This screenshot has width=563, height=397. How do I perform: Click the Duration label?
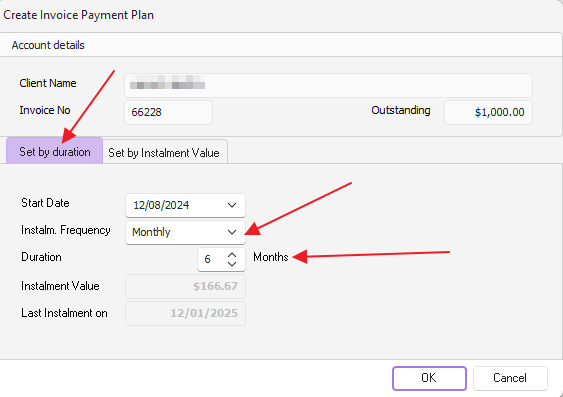[41, 257]
